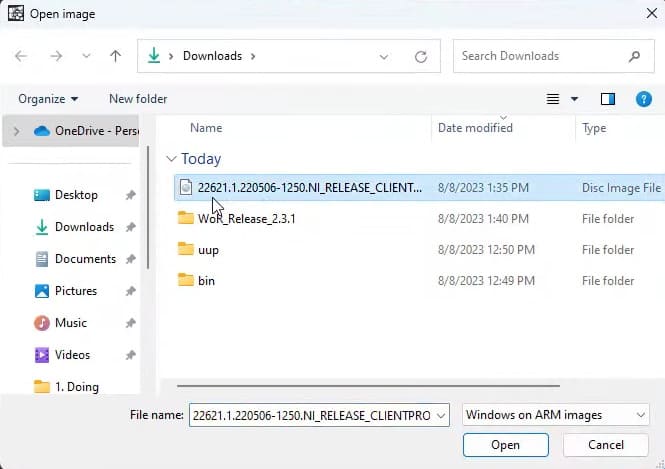665x469 pixels.
Task: Select the Disc Image File in list
Action: pos(309,187)
